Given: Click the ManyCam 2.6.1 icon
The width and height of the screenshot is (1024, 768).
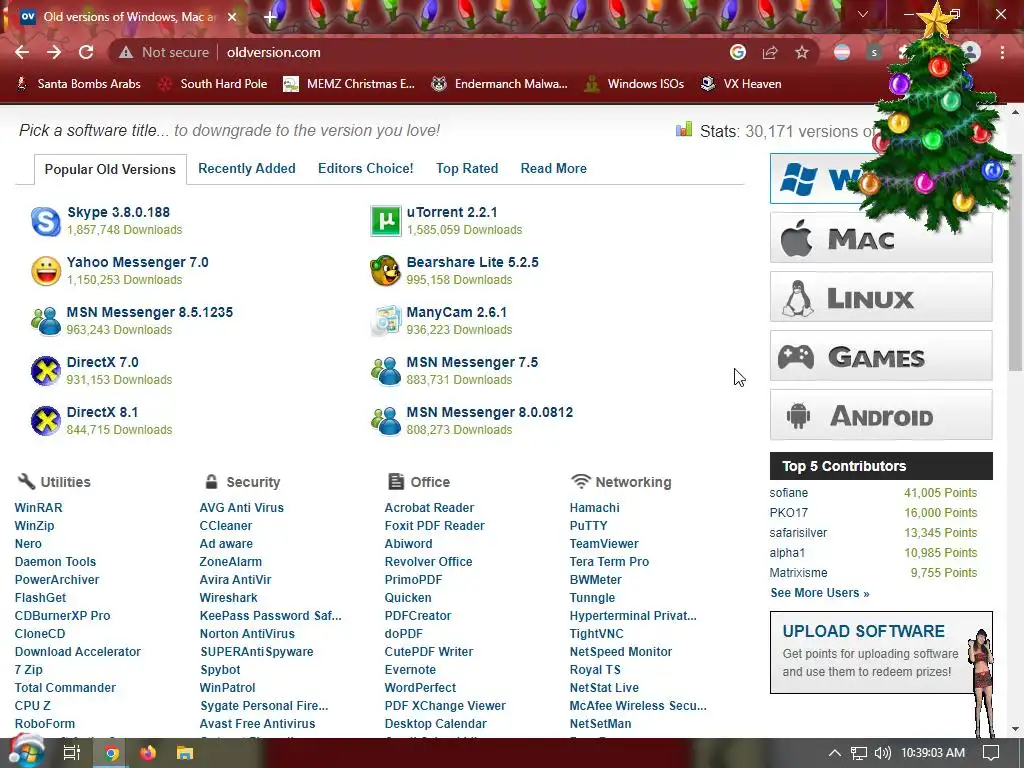Looking at the screenshot, I should (x=385, y=321).
